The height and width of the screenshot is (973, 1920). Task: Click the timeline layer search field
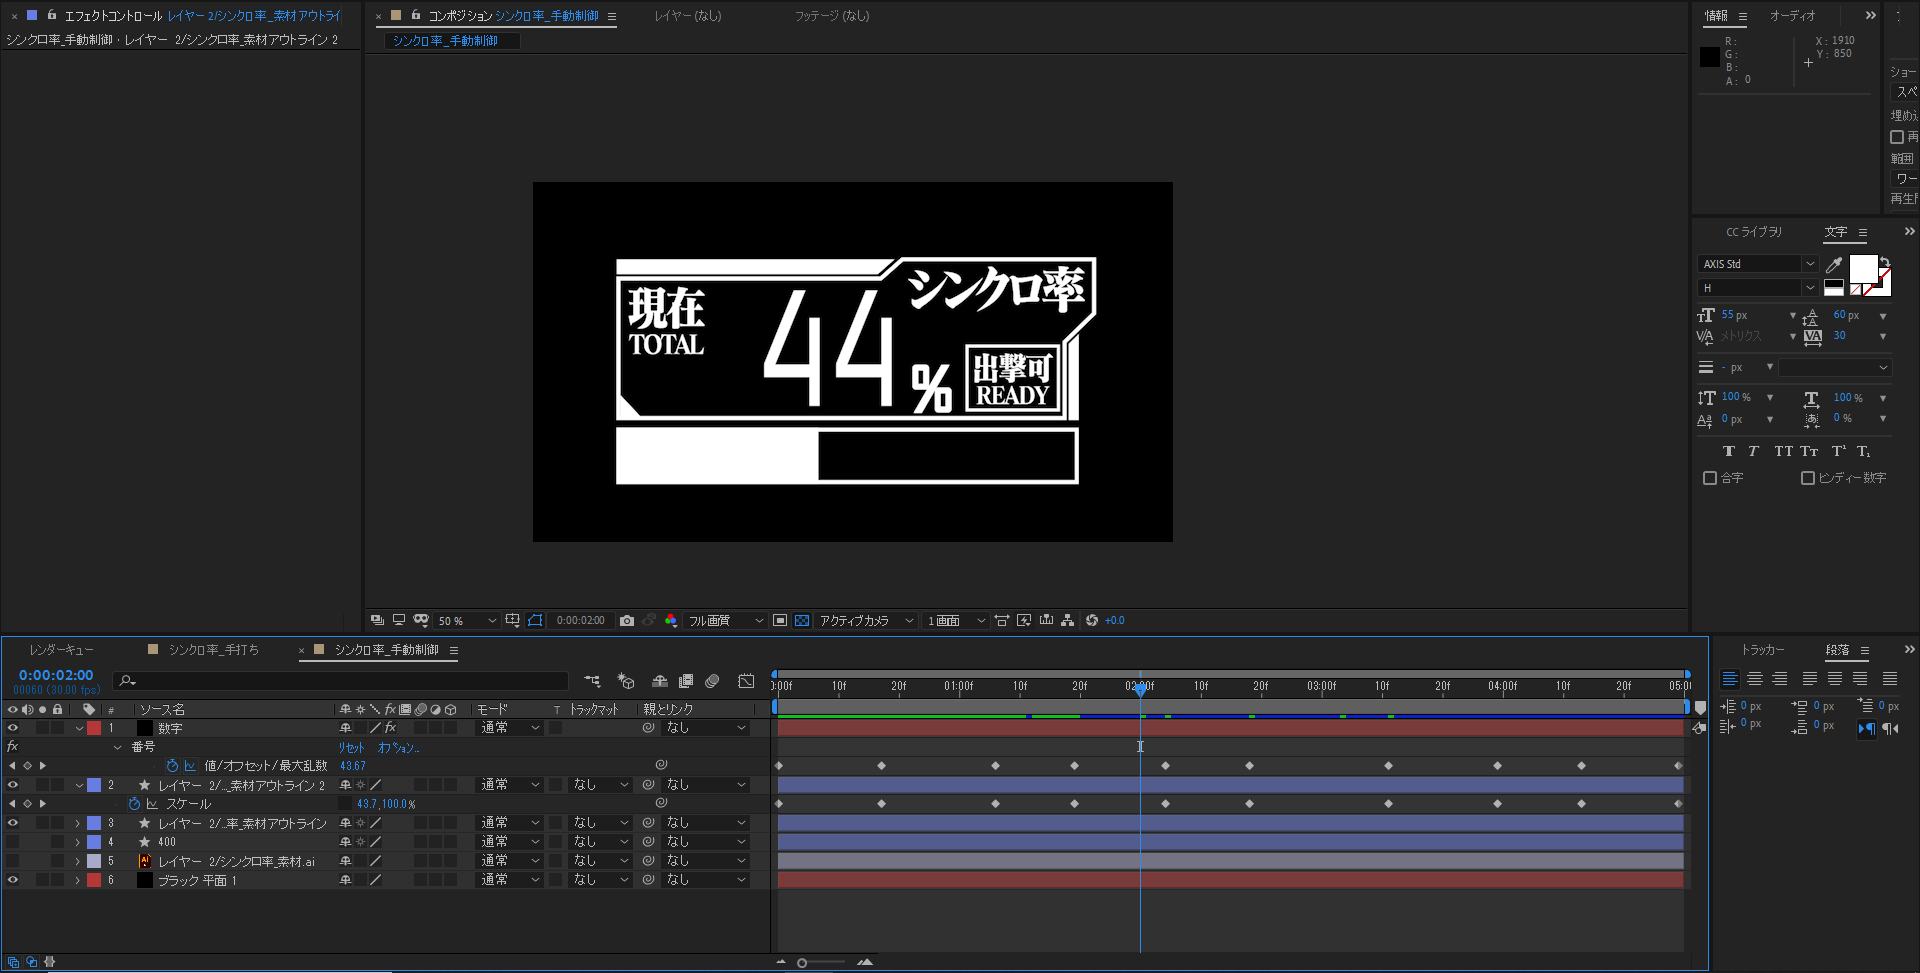pos(340,681)
